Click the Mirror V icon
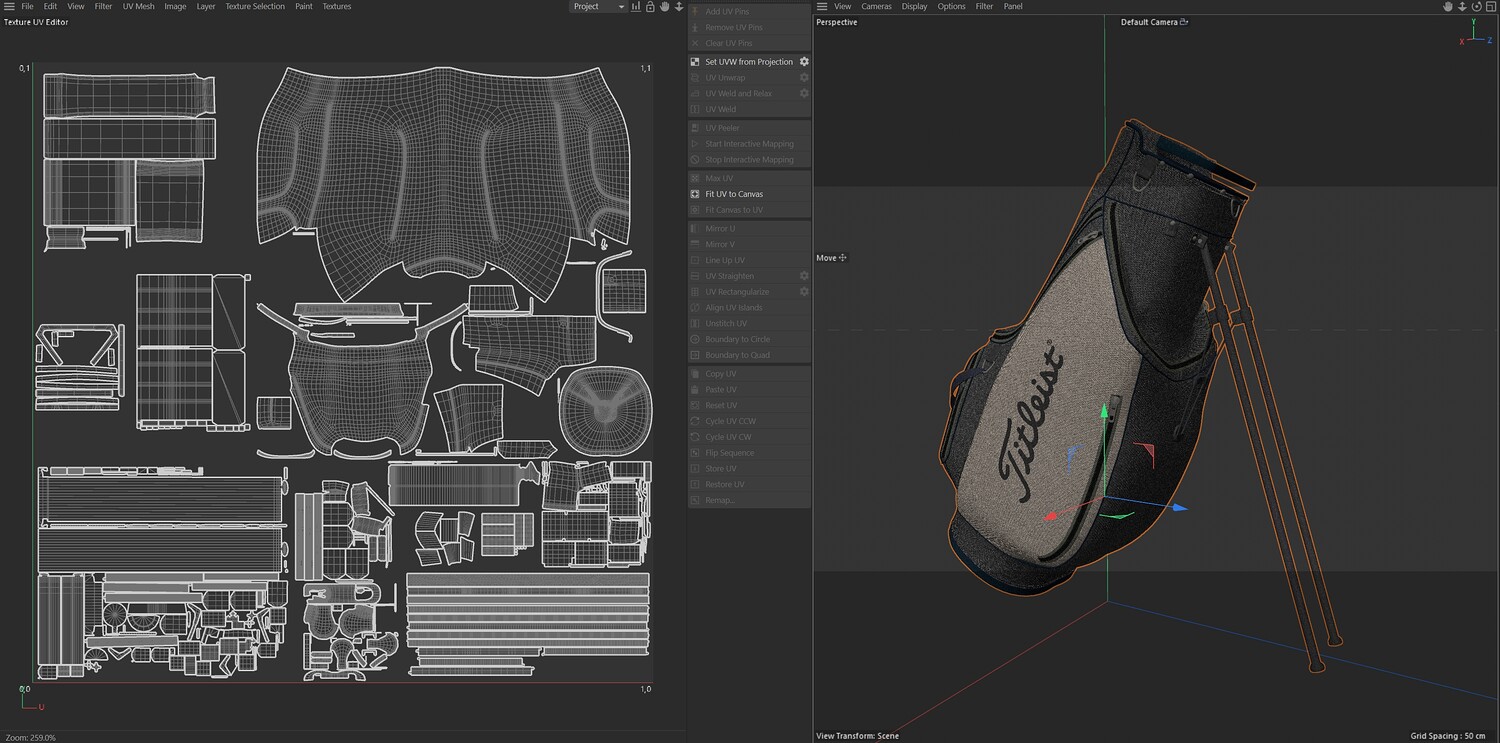 click(x=696, y=244)
